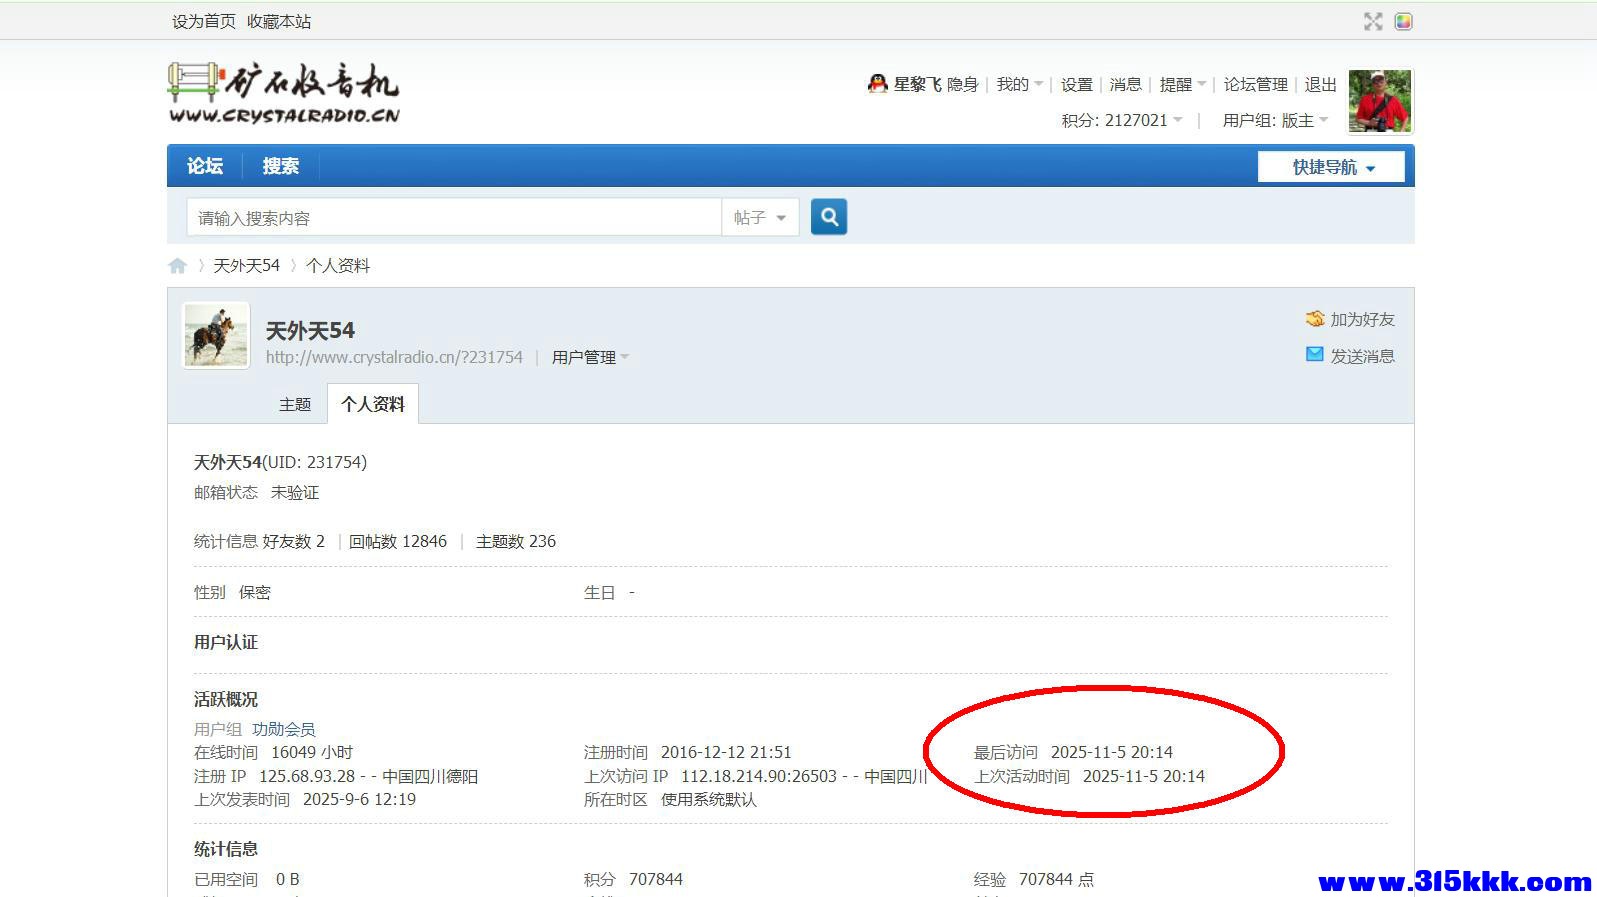Click 设置 in the user menu
This screenshot has width=1597, height=897.
pyautogui.click(x=1077, y=85)
